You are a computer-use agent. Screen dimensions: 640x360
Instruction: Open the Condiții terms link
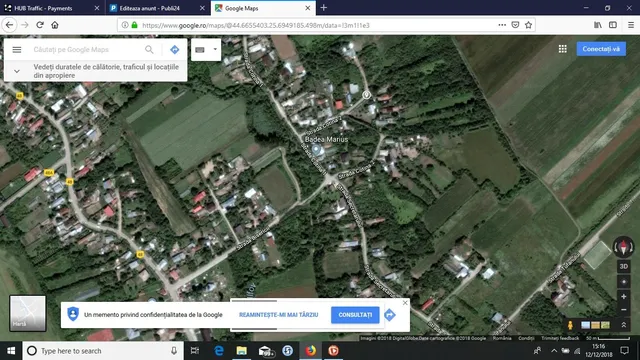[x=526, y=338]
